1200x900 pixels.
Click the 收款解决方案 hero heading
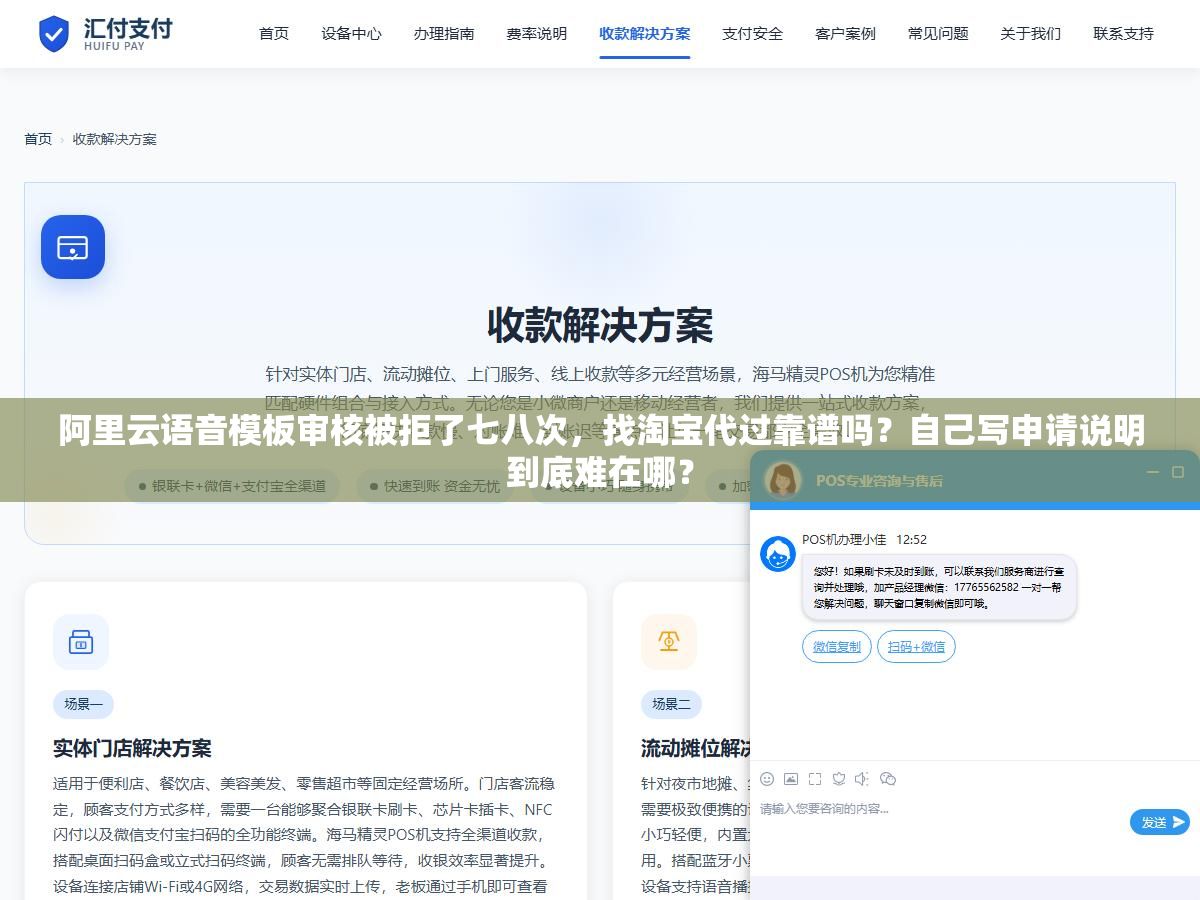point(600,326)
